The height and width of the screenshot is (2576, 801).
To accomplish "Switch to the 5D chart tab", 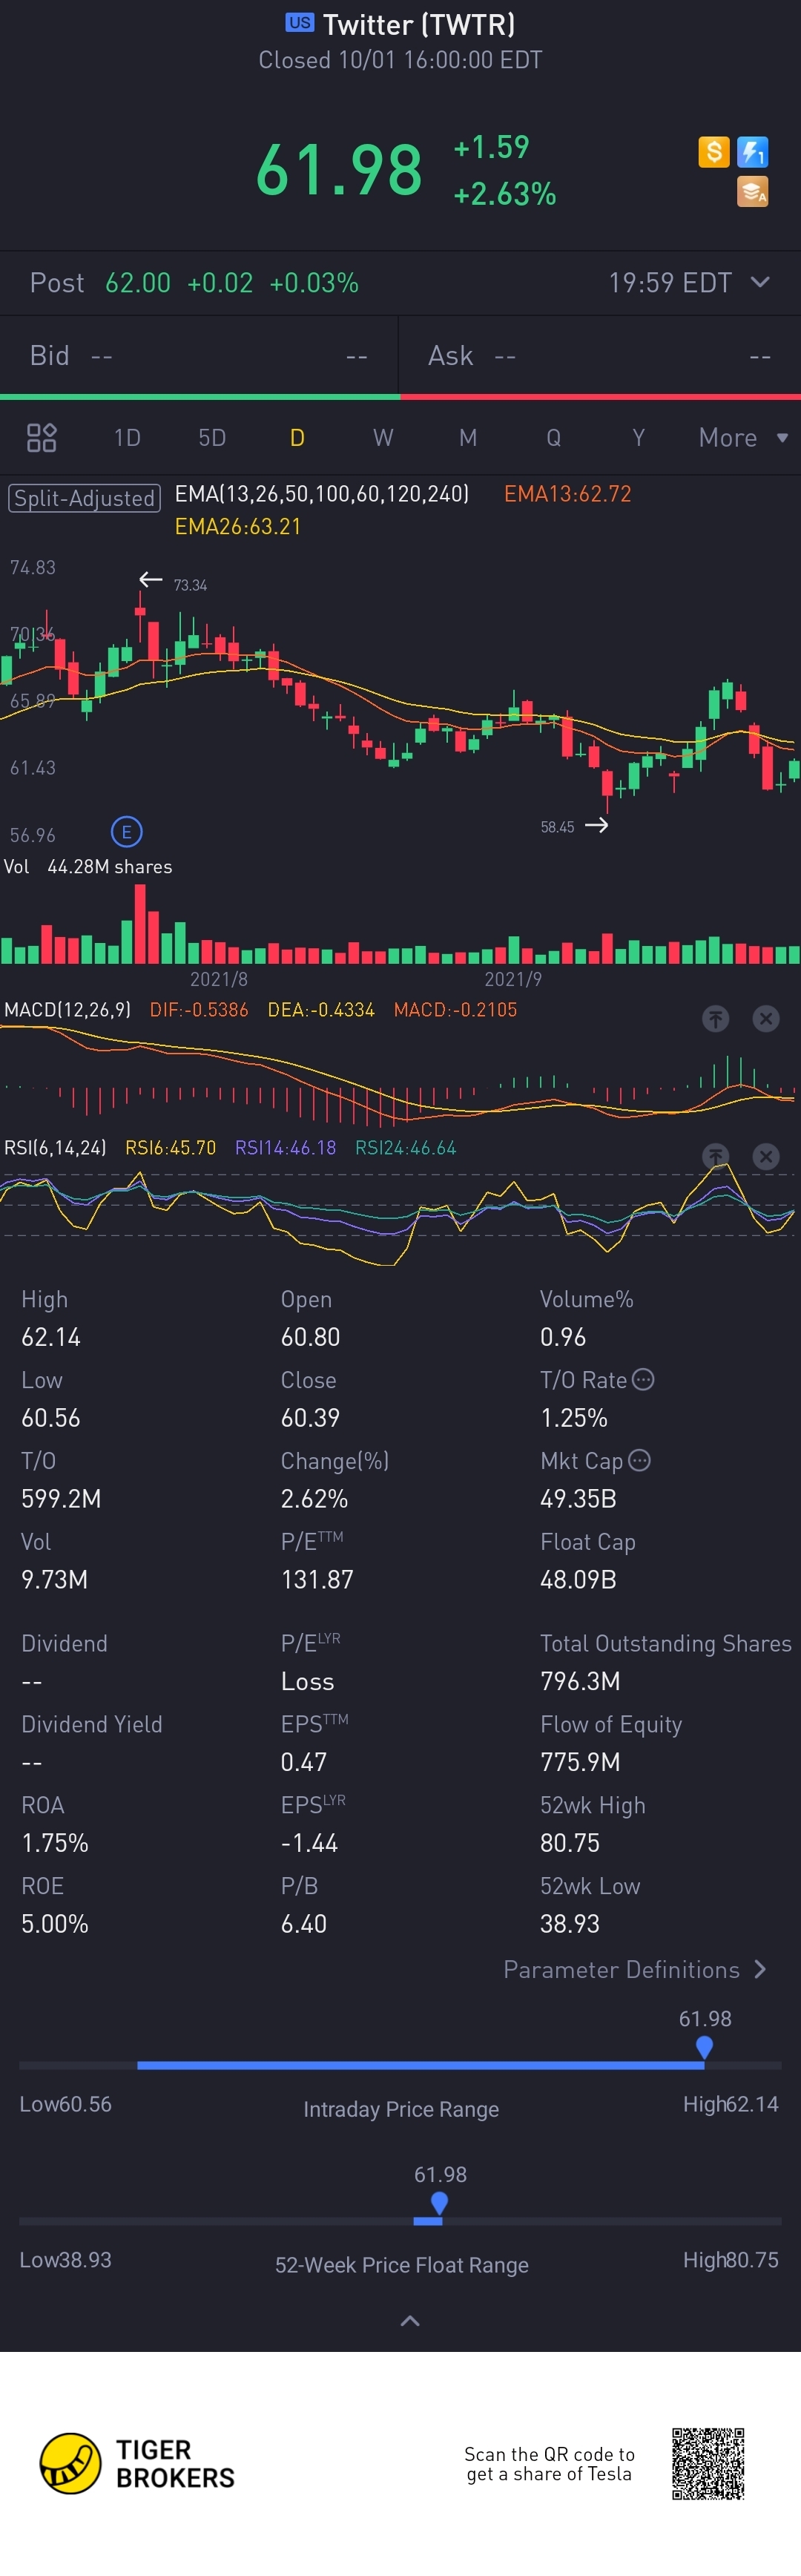I will (212, 437).
